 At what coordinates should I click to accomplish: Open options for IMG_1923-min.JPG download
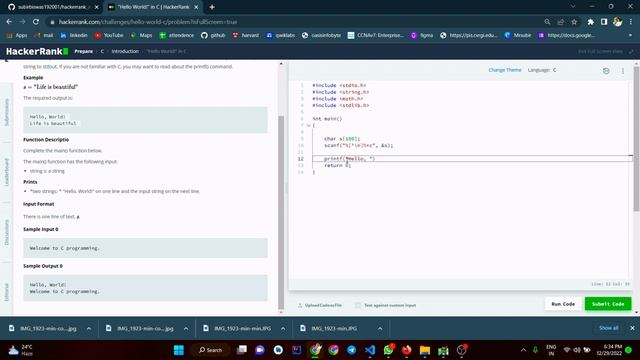tap(380, 328)
